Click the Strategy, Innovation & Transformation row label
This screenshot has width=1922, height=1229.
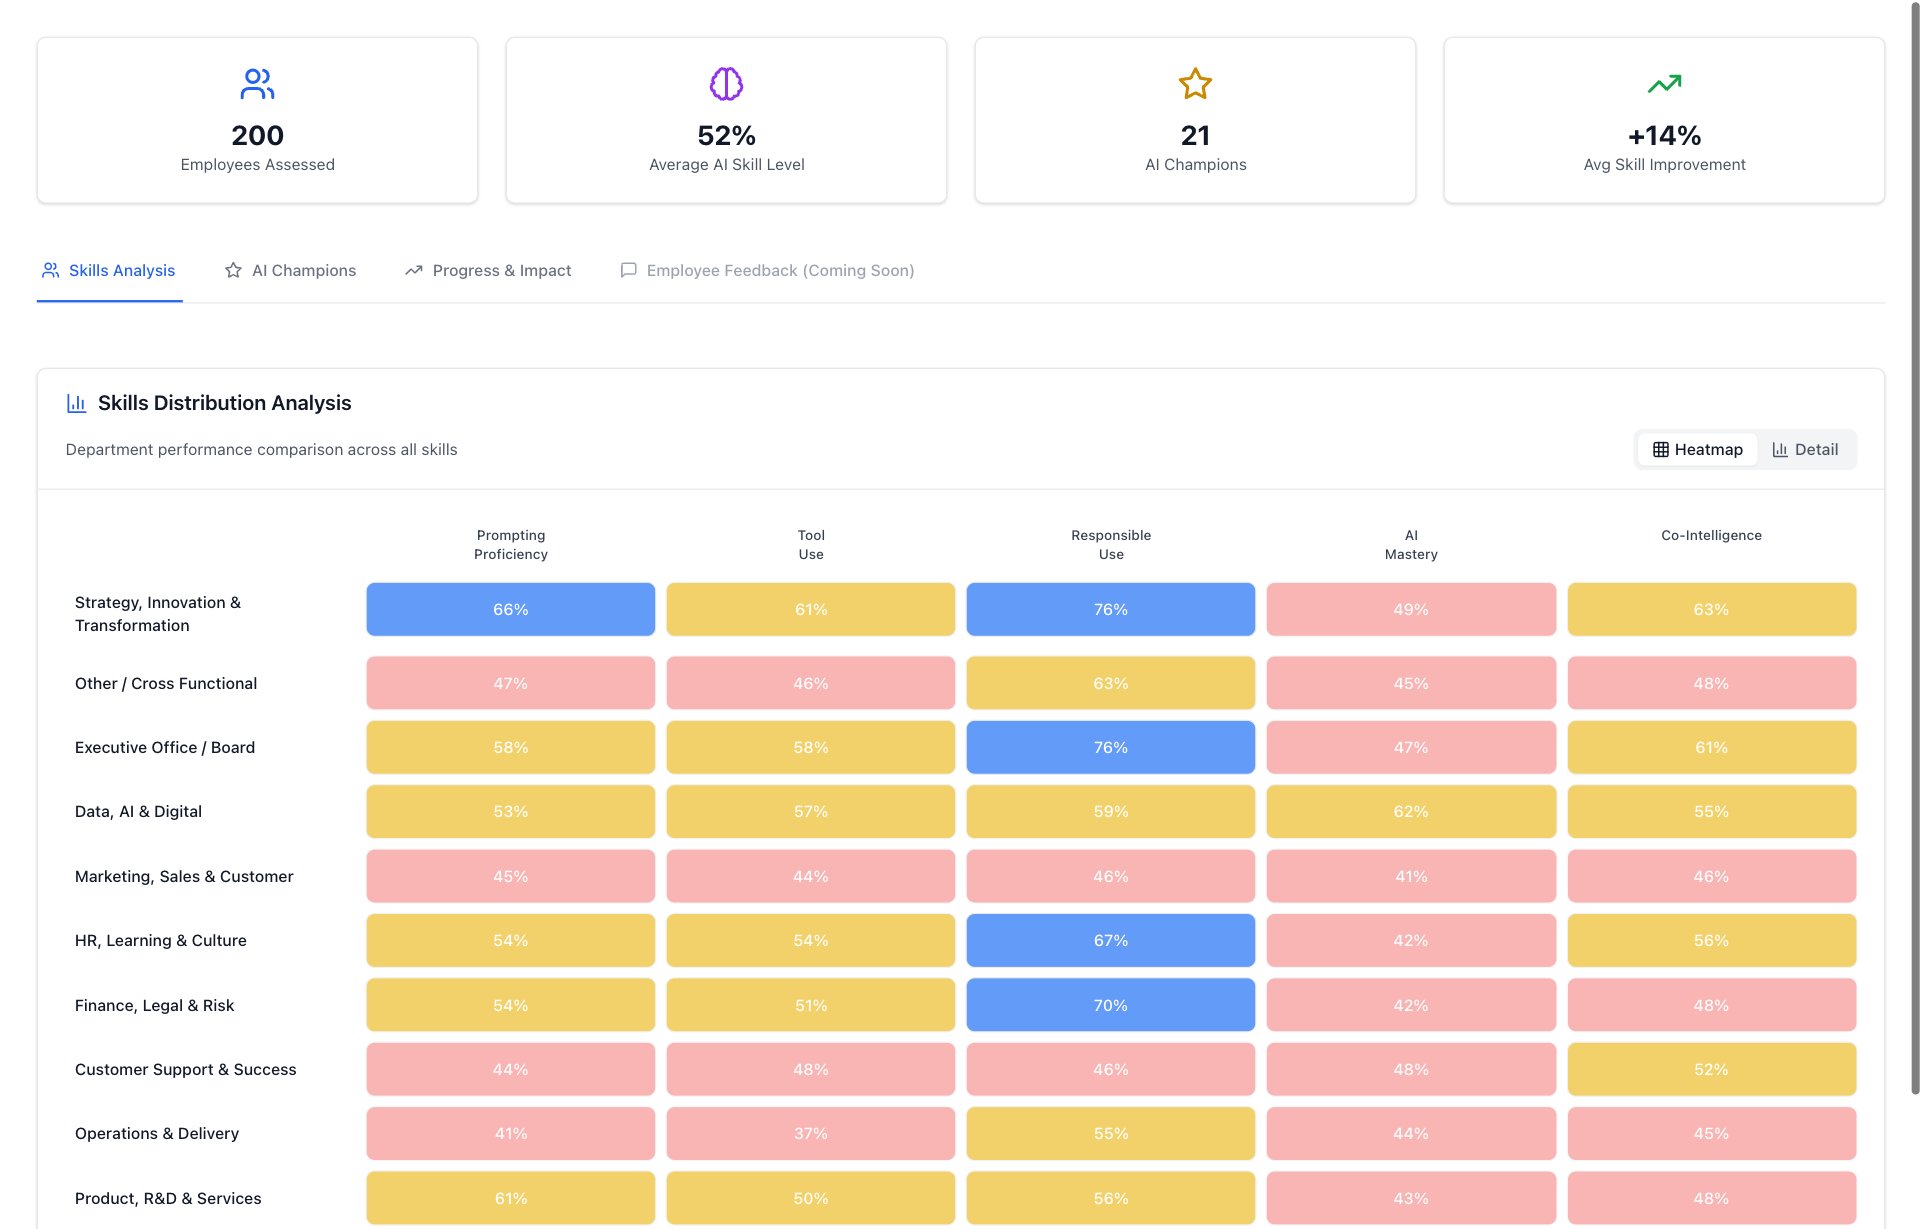158,614
